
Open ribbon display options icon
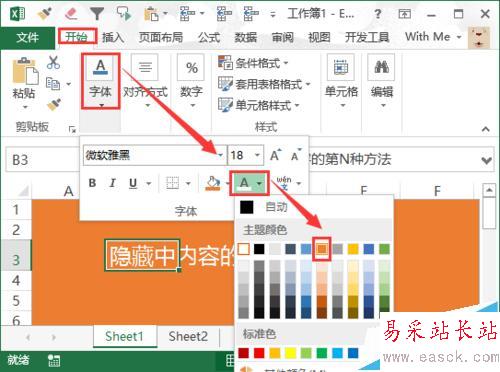coord(404,14)
